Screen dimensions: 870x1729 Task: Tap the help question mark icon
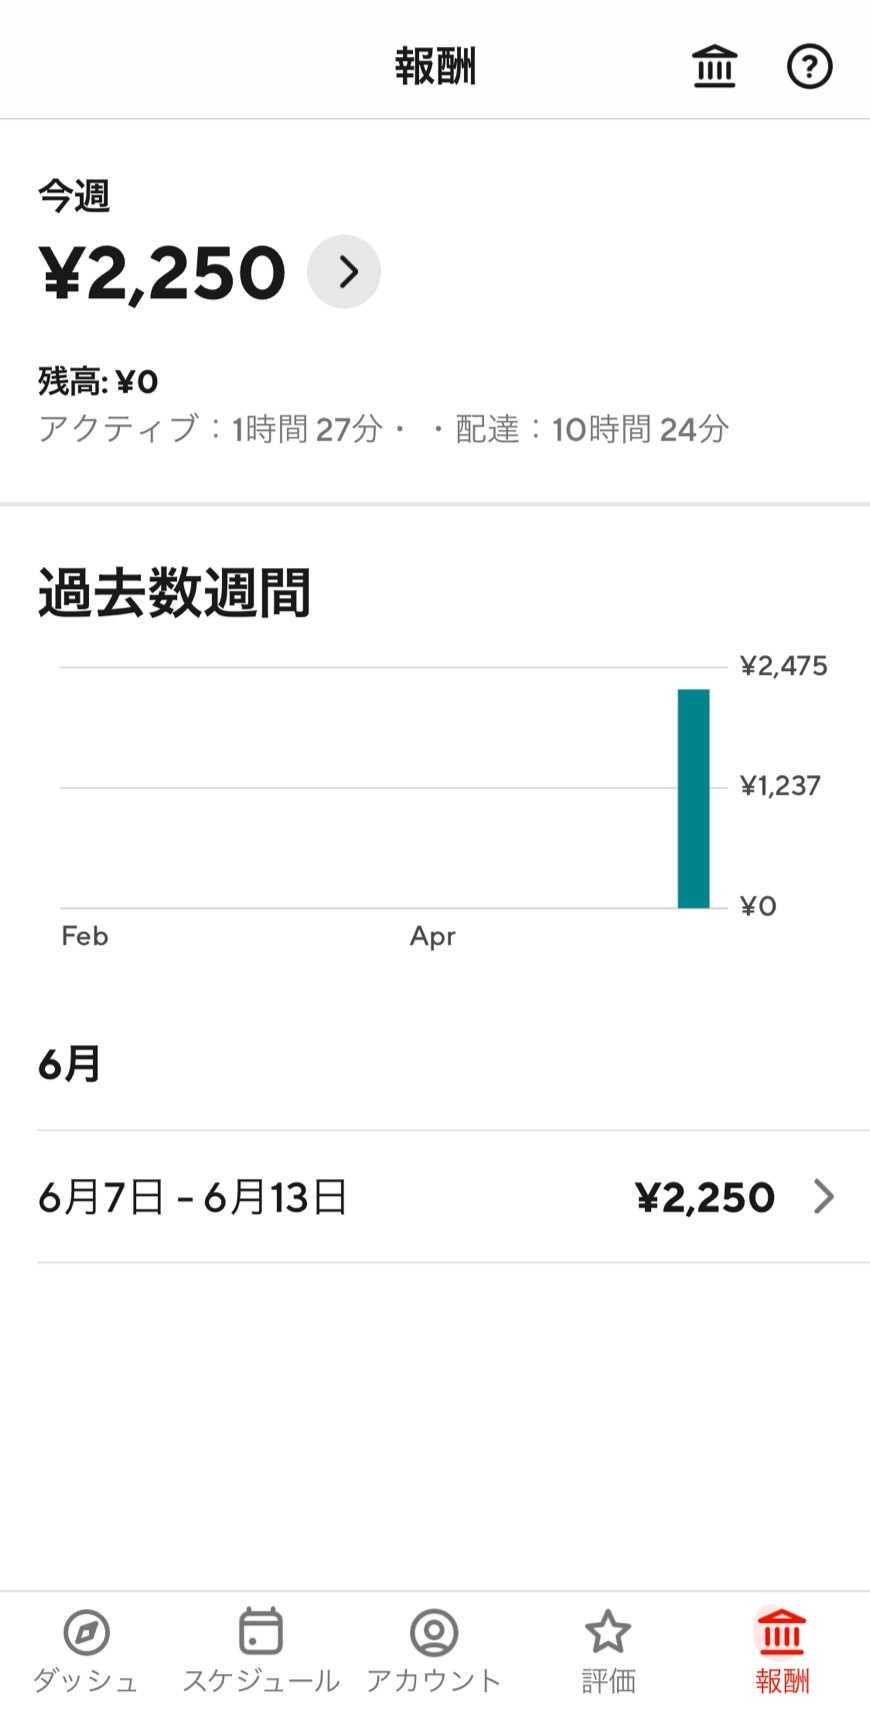pos(809,67)
